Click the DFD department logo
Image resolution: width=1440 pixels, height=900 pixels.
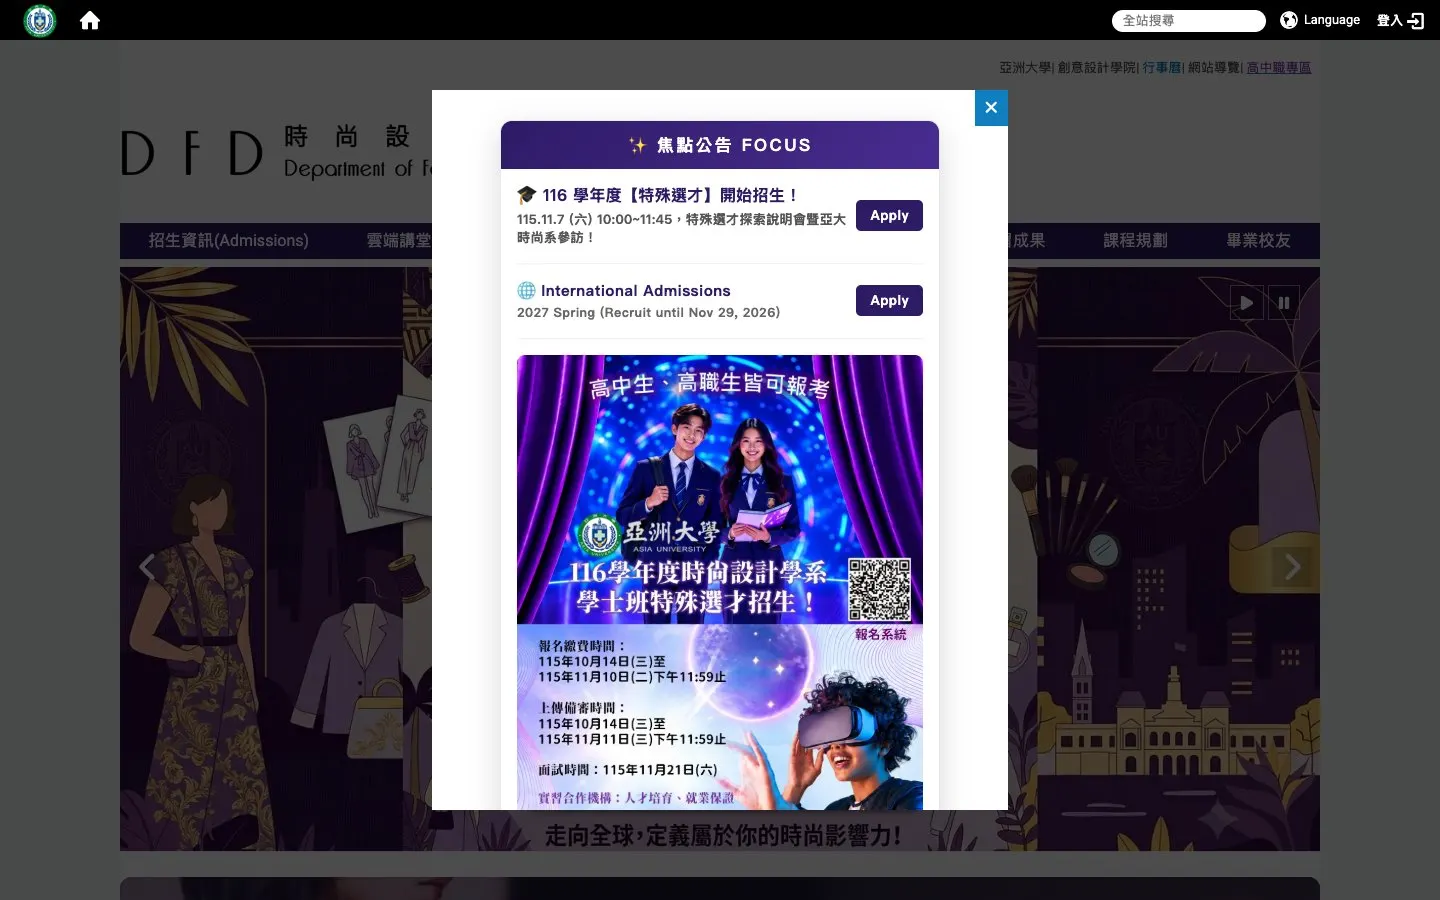(x=275, y=153)
